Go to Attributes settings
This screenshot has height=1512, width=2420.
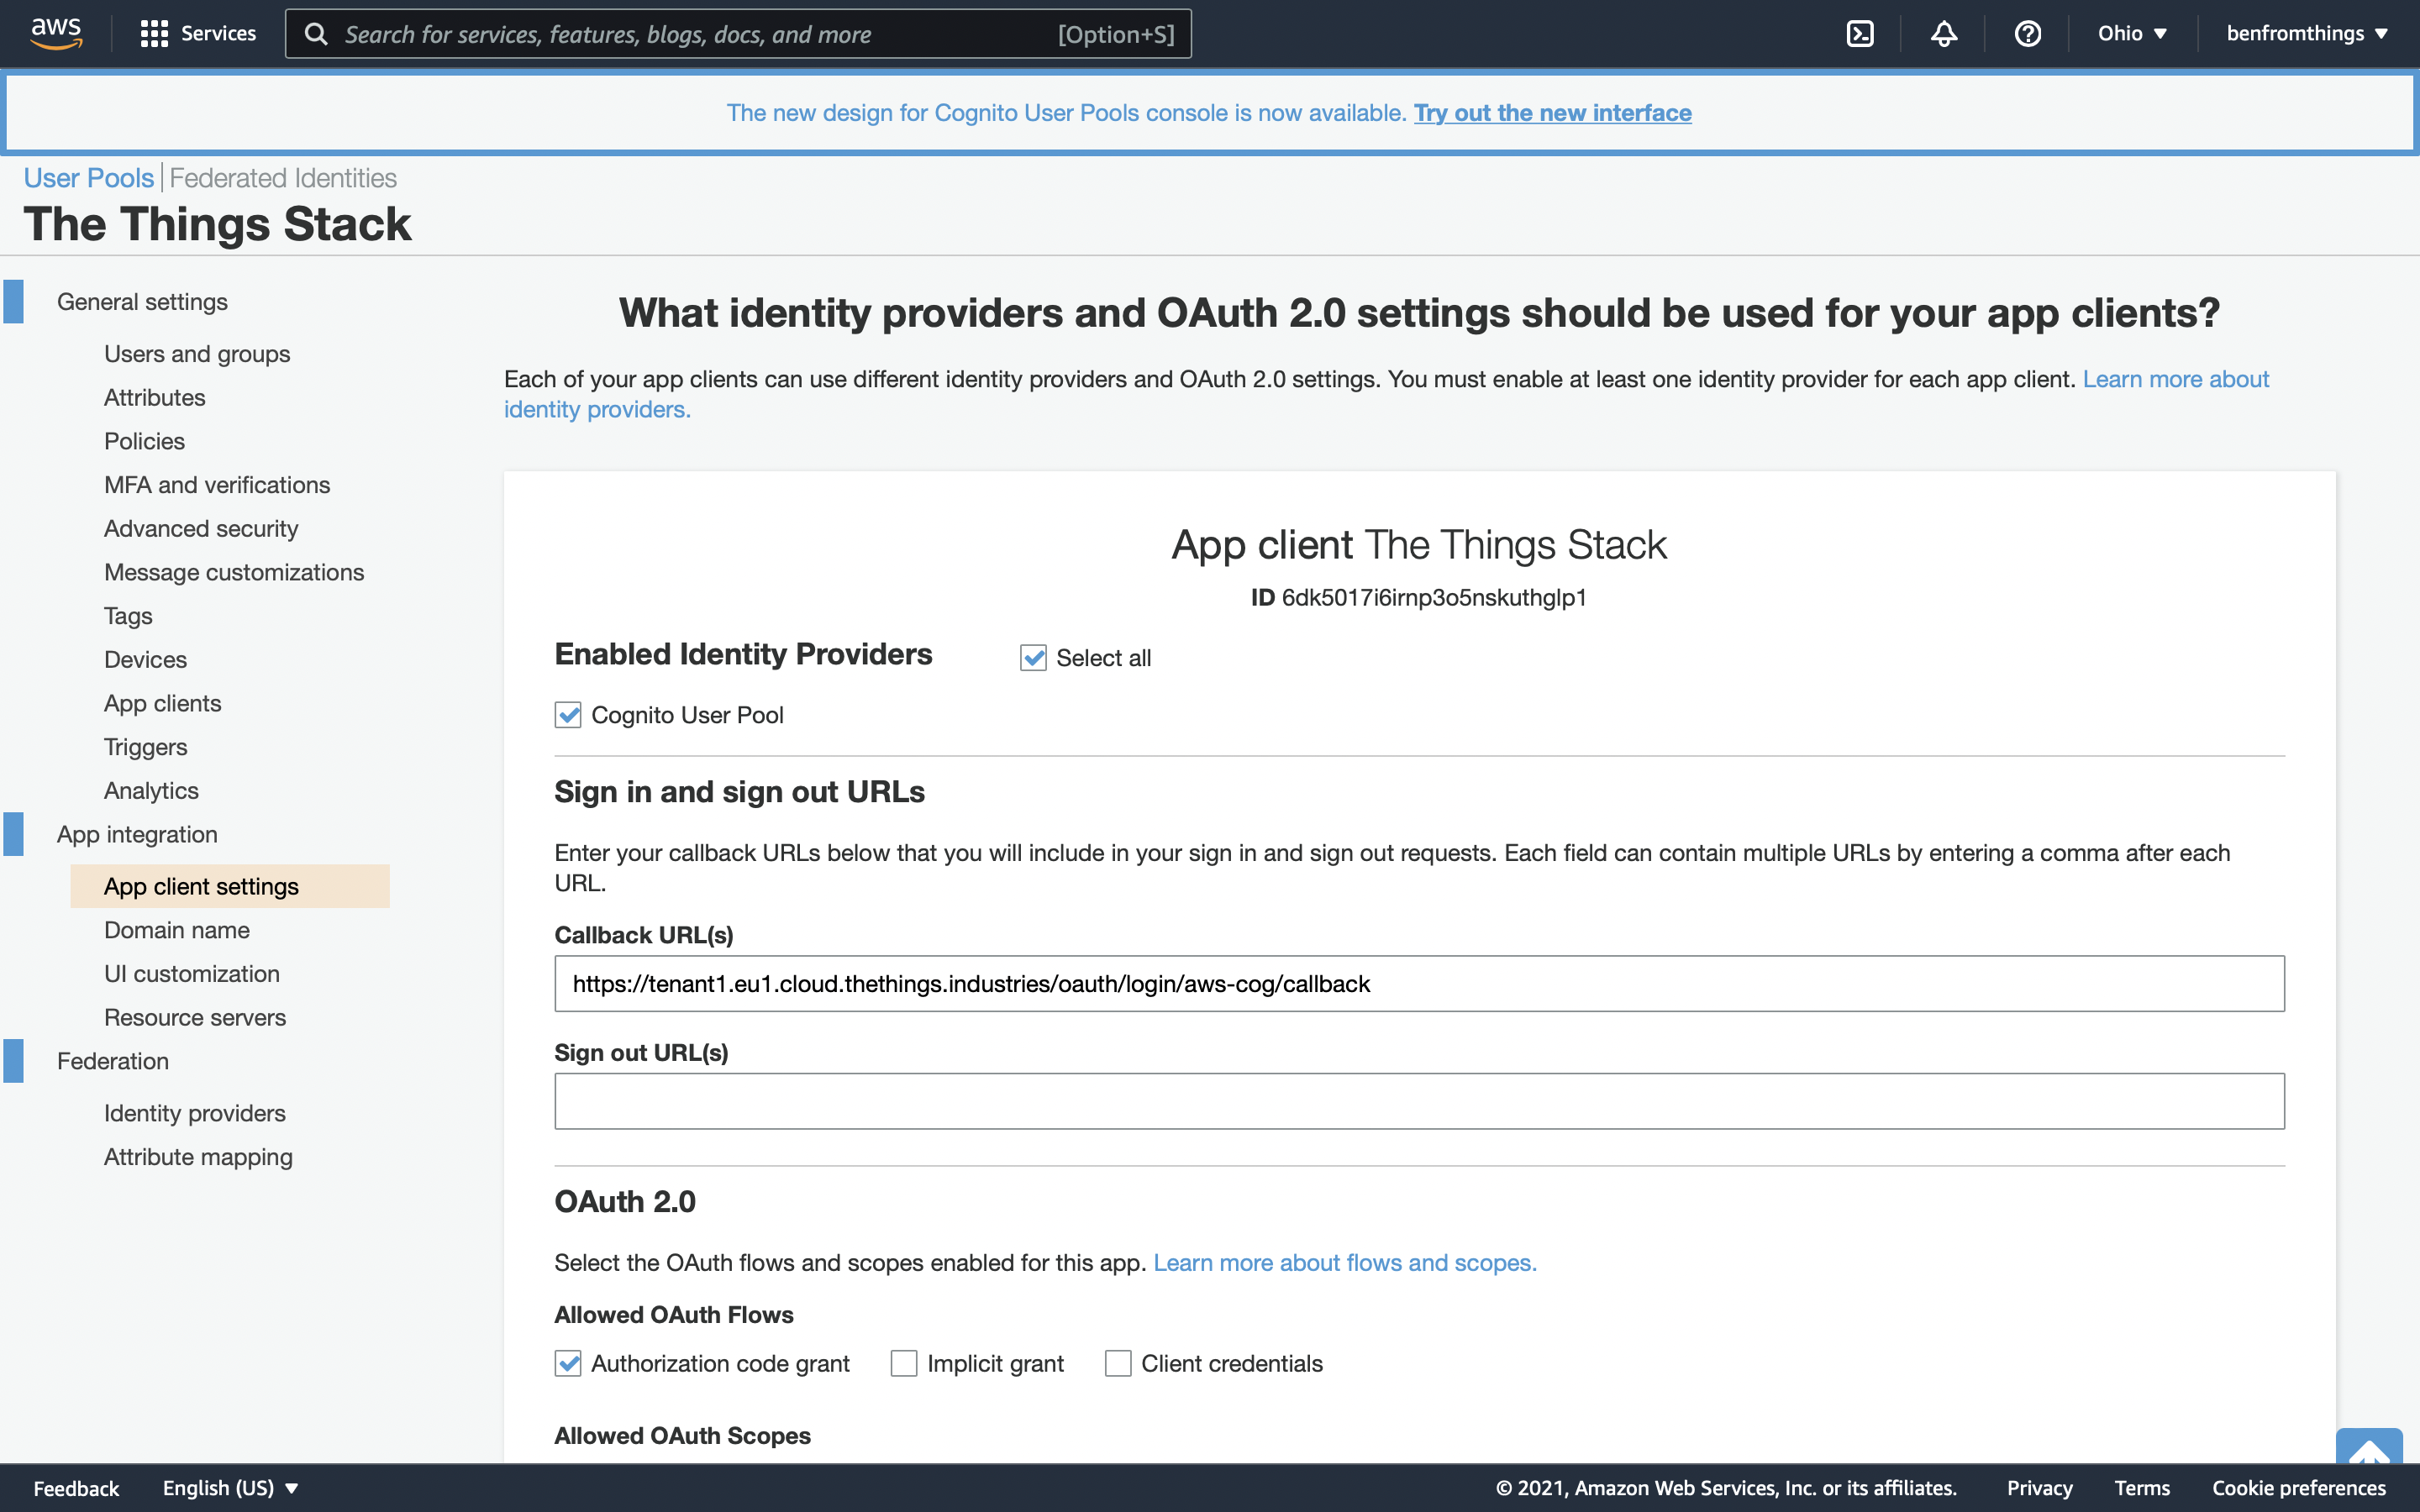click(x=155, y=398)
